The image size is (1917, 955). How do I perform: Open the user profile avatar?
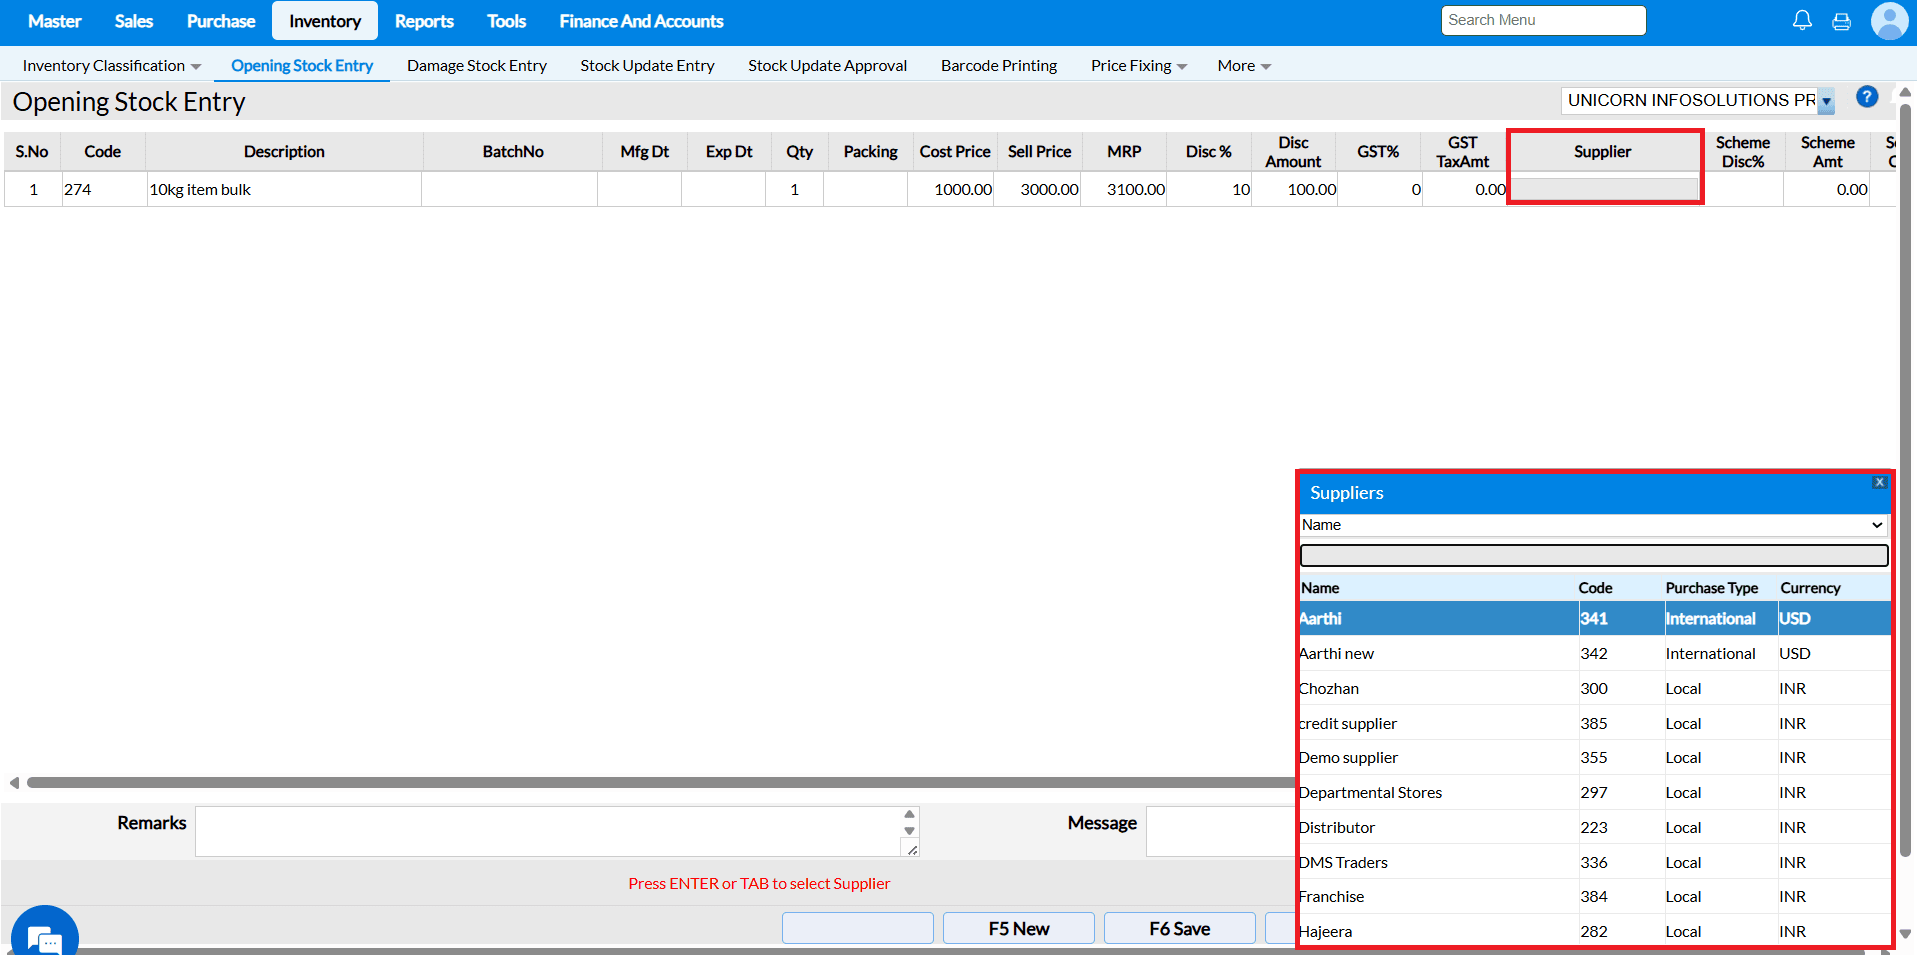tap(1889, 21)
